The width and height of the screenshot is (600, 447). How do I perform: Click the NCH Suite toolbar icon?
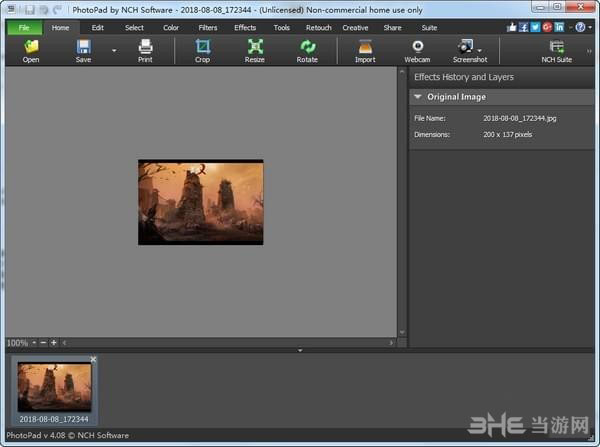tap(557, 46)
